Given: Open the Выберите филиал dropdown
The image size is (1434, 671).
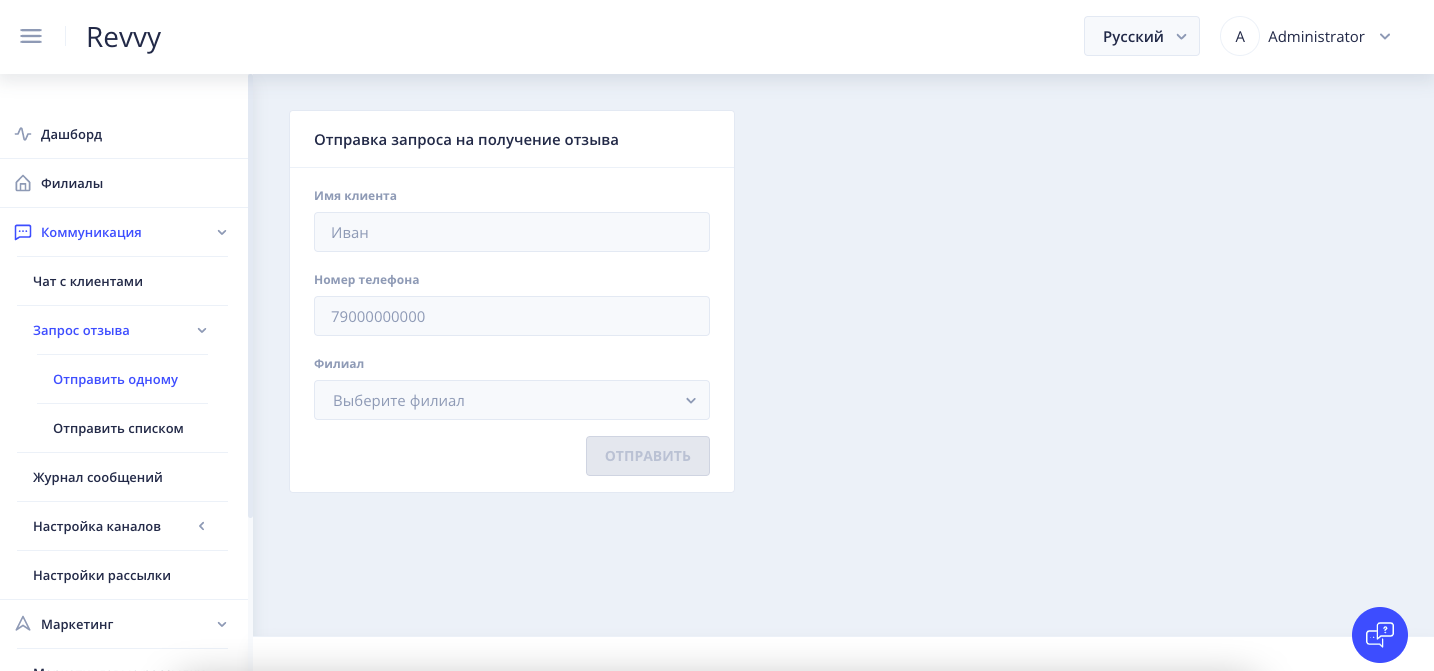Looking at the screenshot, I should coord(512,400).
